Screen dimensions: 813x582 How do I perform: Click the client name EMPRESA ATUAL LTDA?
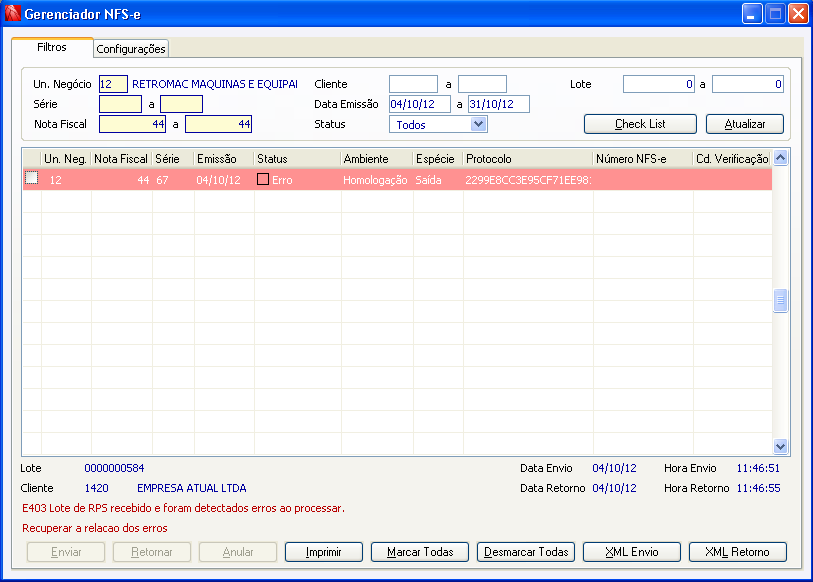[x=191, y=488]
